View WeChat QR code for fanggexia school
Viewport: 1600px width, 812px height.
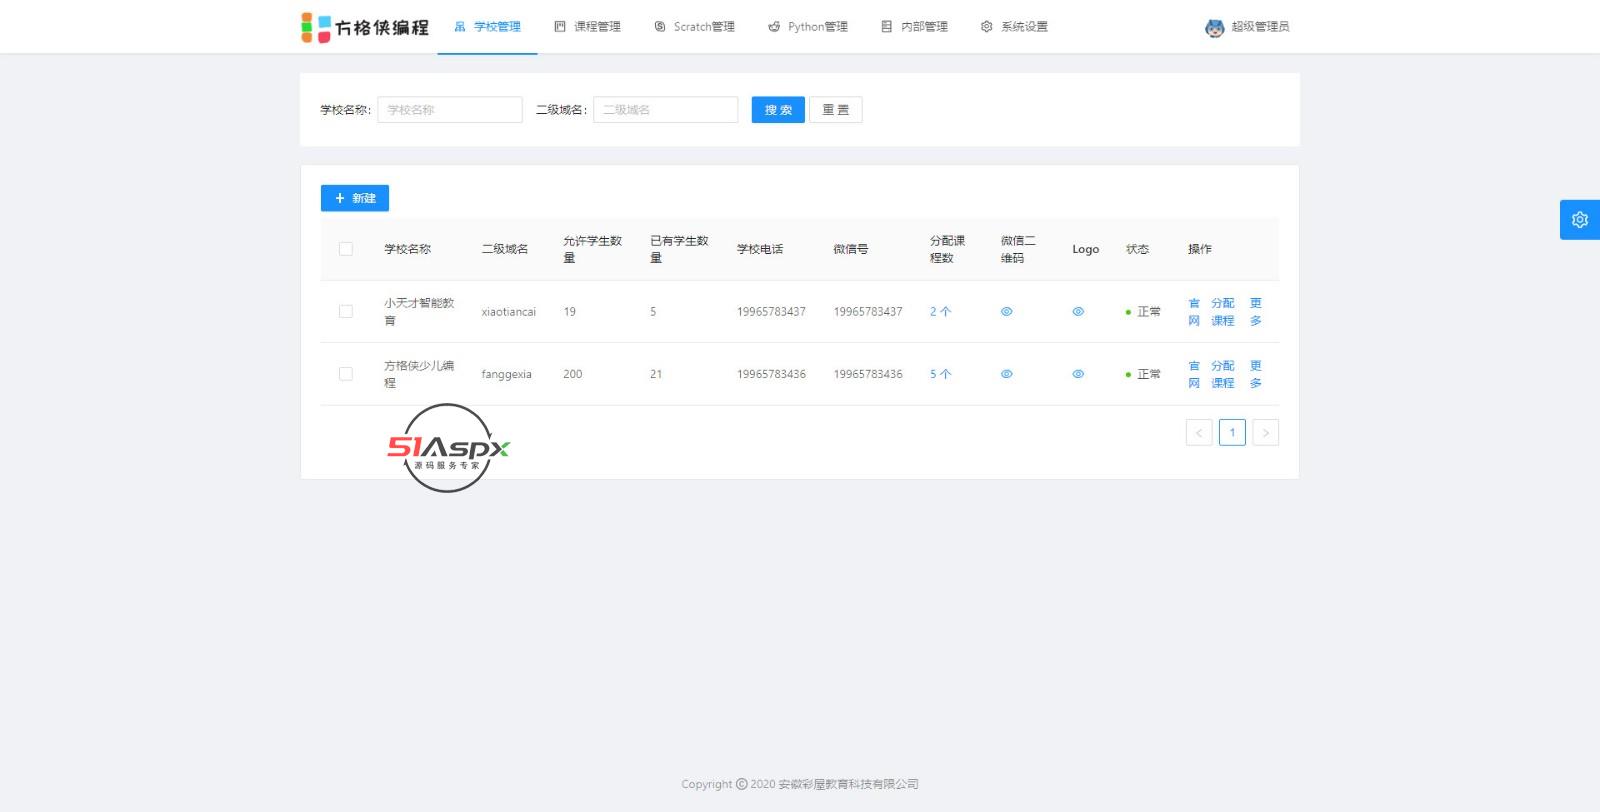(1007, 374)
